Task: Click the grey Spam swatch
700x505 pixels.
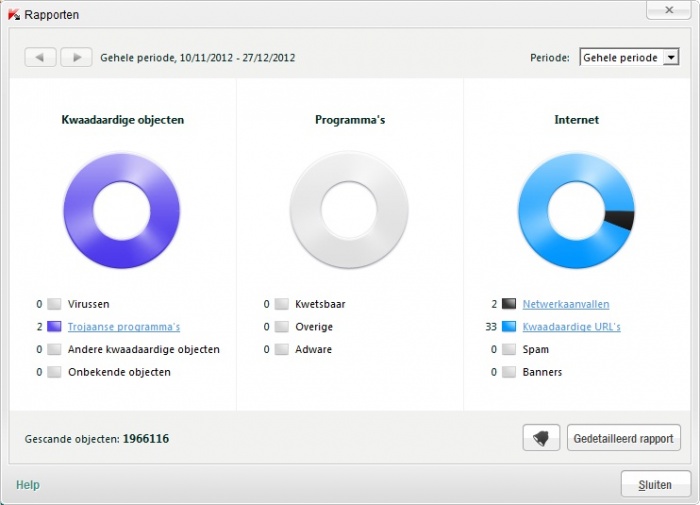Action: [509, 349]
